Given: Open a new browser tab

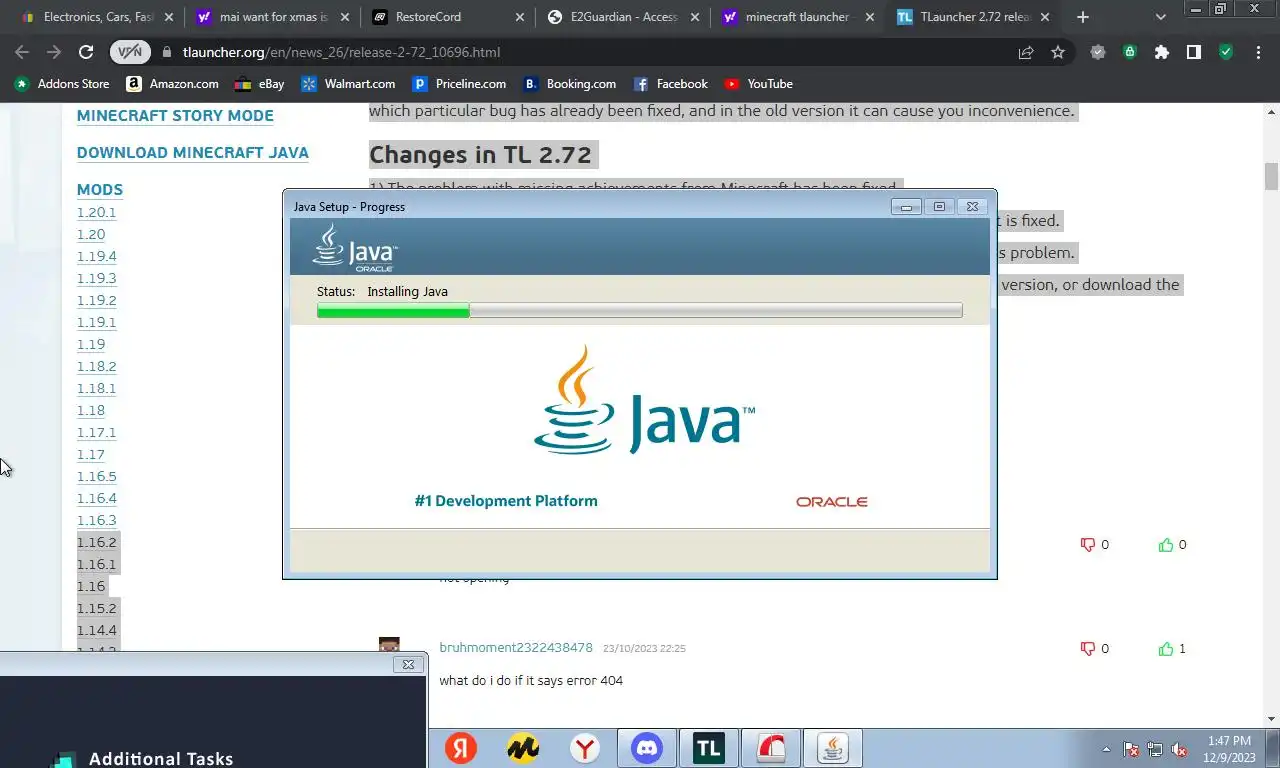Looking at the screenshot, I should click(x=1083, y=17).
